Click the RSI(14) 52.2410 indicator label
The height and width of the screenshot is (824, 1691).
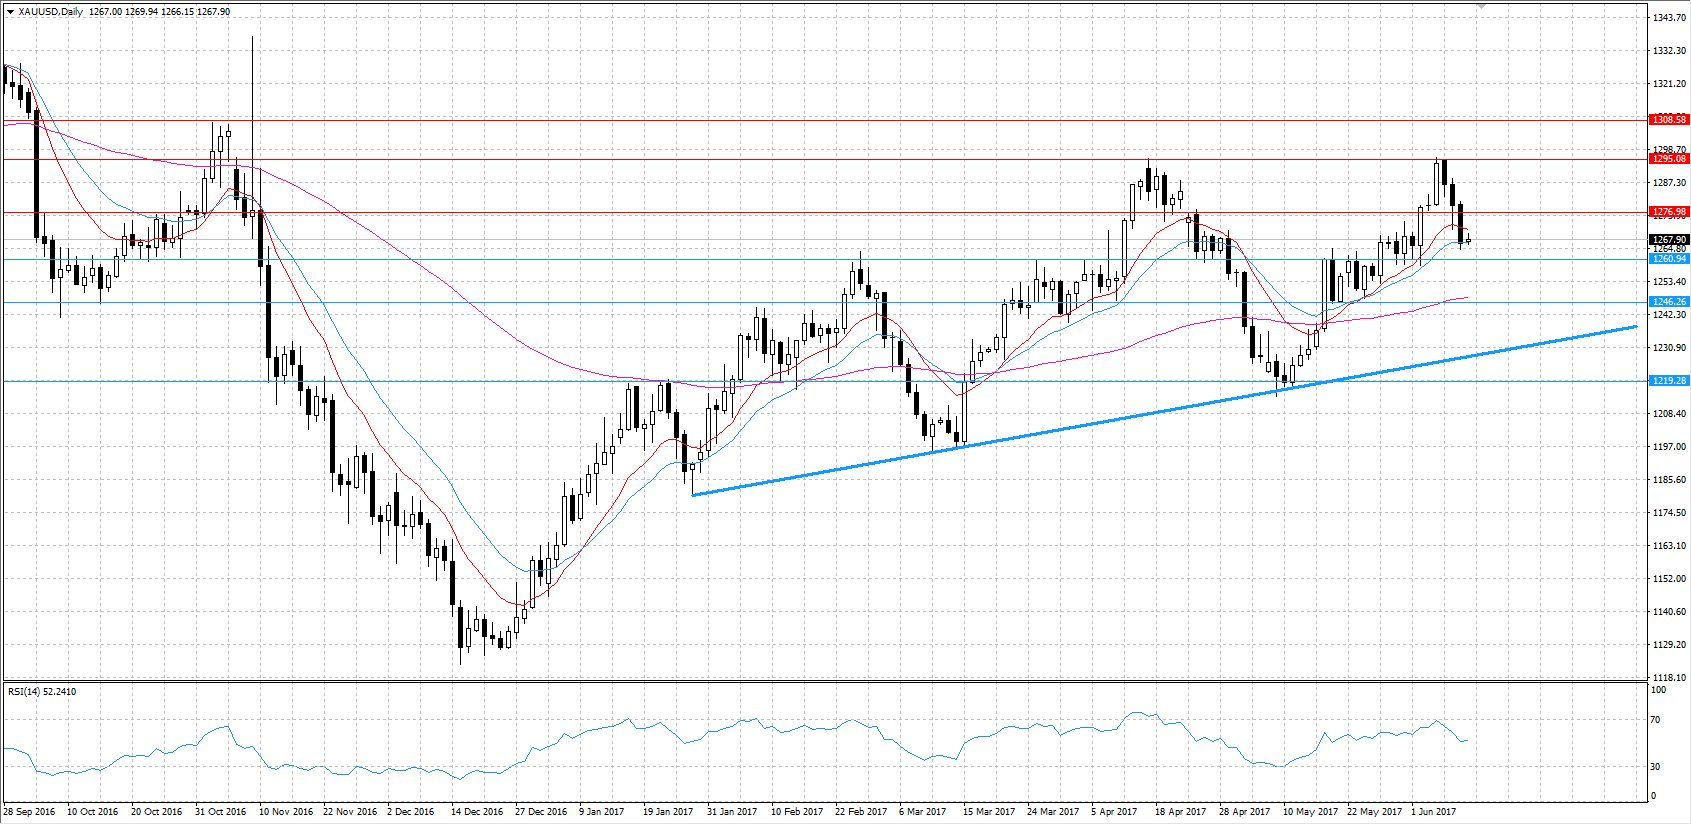coord(42,691)
